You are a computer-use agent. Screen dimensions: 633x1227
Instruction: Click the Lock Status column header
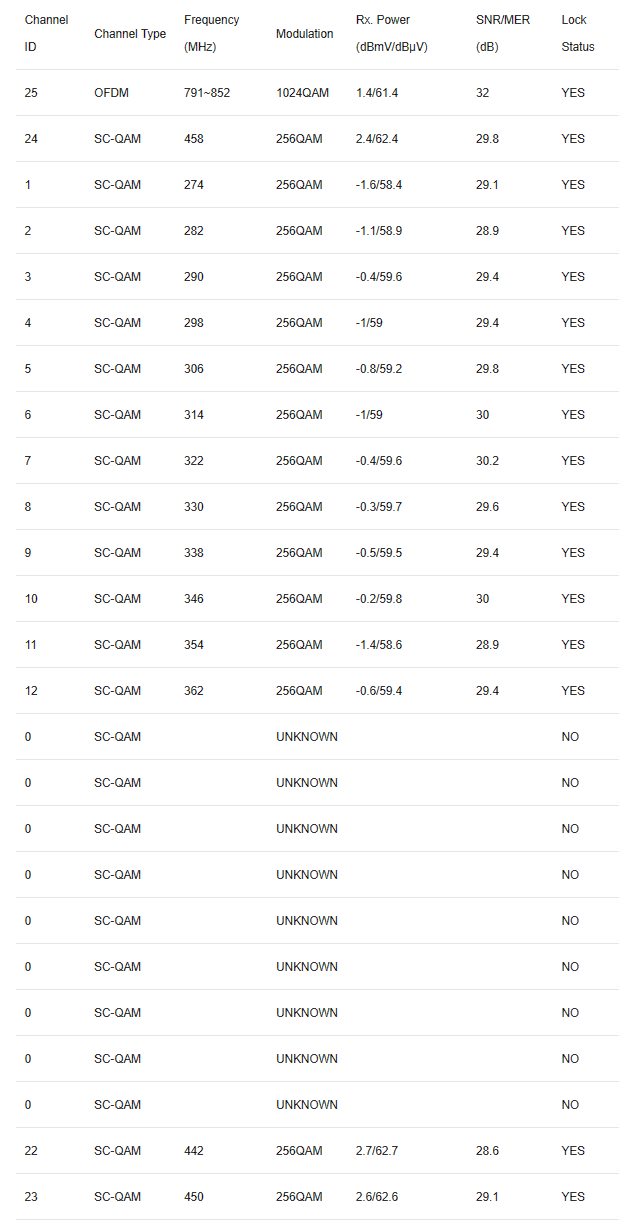point(578,34)
